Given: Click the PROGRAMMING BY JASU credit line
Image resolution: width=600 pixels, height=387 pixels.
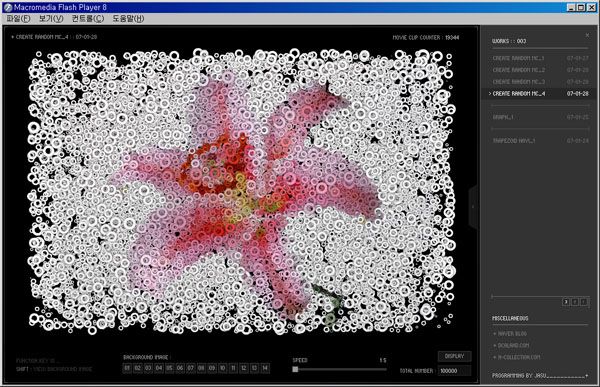Looking at the screenshot, I should (x=540, y=376).
